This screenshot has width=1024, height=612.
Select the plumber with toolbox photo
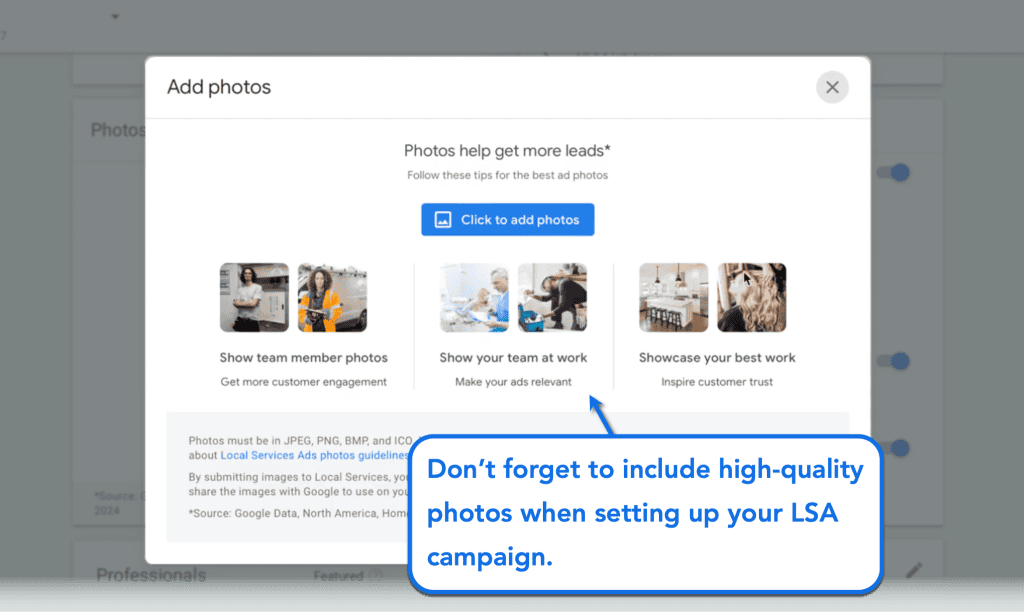tap(552, 297)
